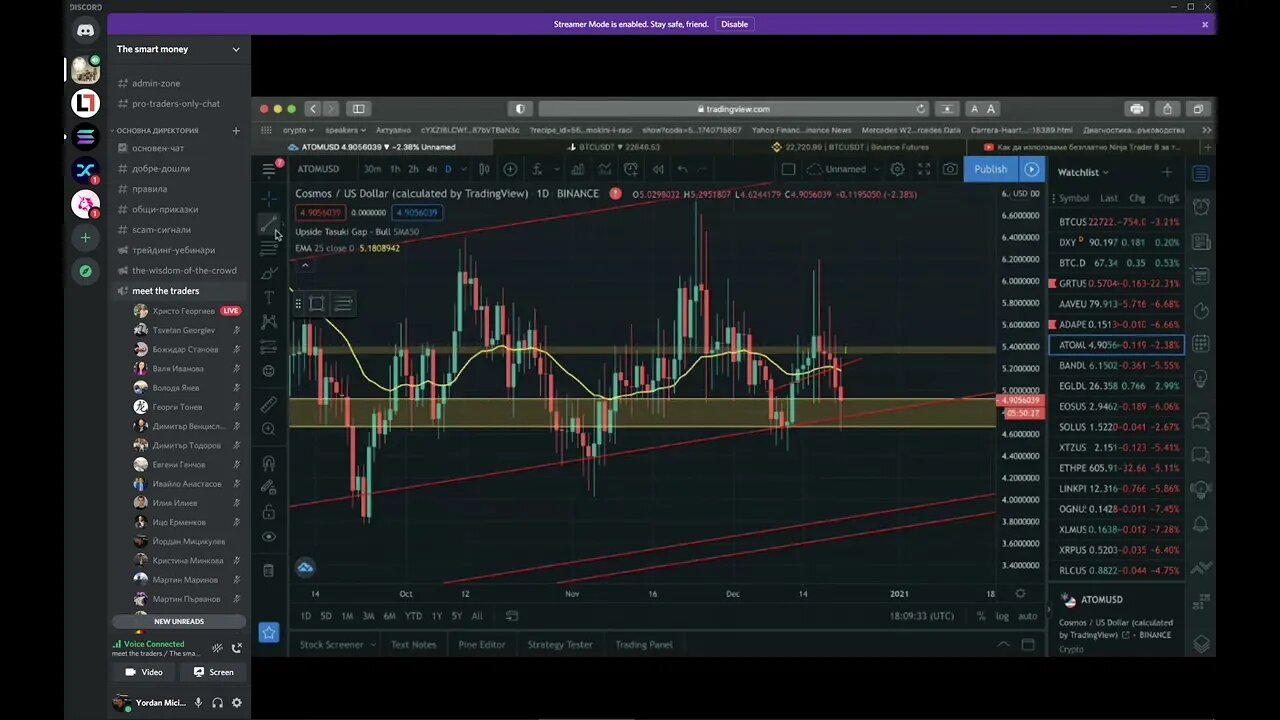Open the patterns tool in drawing toolbar

268,322
